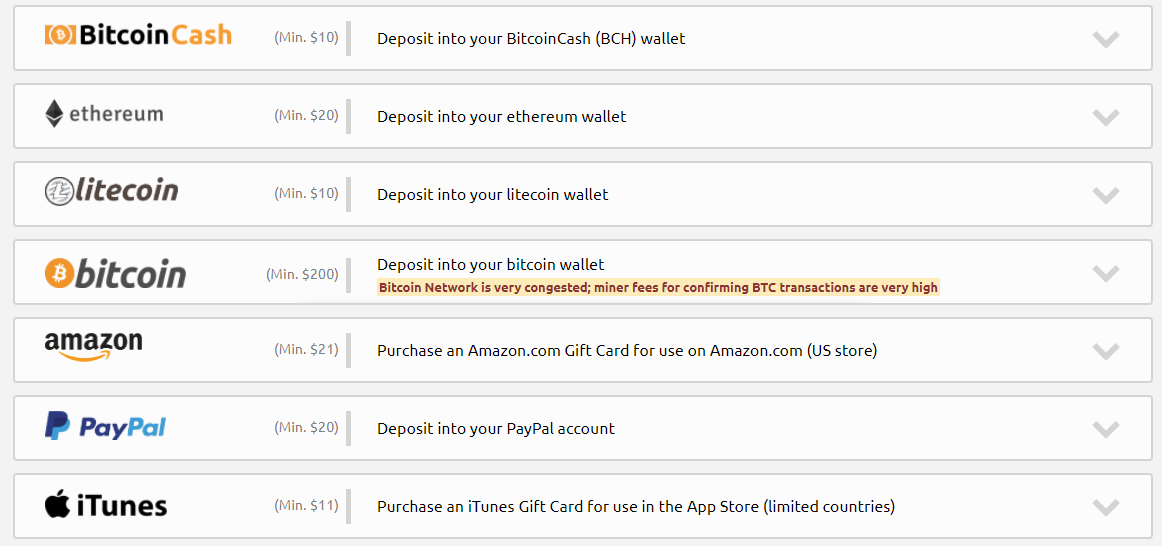Screen dimensions: 1162x546
Task: Select 'Deposit into your ethereum wallet' text
Action: (501, 117)
